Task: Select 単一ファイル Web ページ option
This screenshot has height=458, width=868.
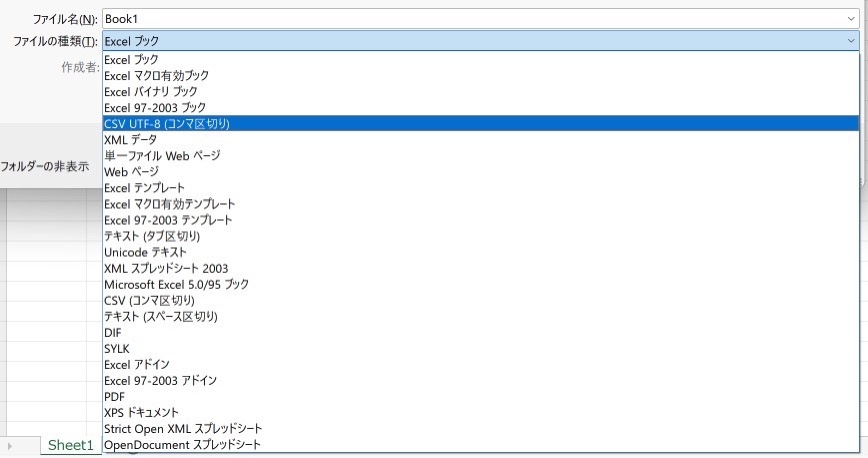Action: (x=480, y=156)
